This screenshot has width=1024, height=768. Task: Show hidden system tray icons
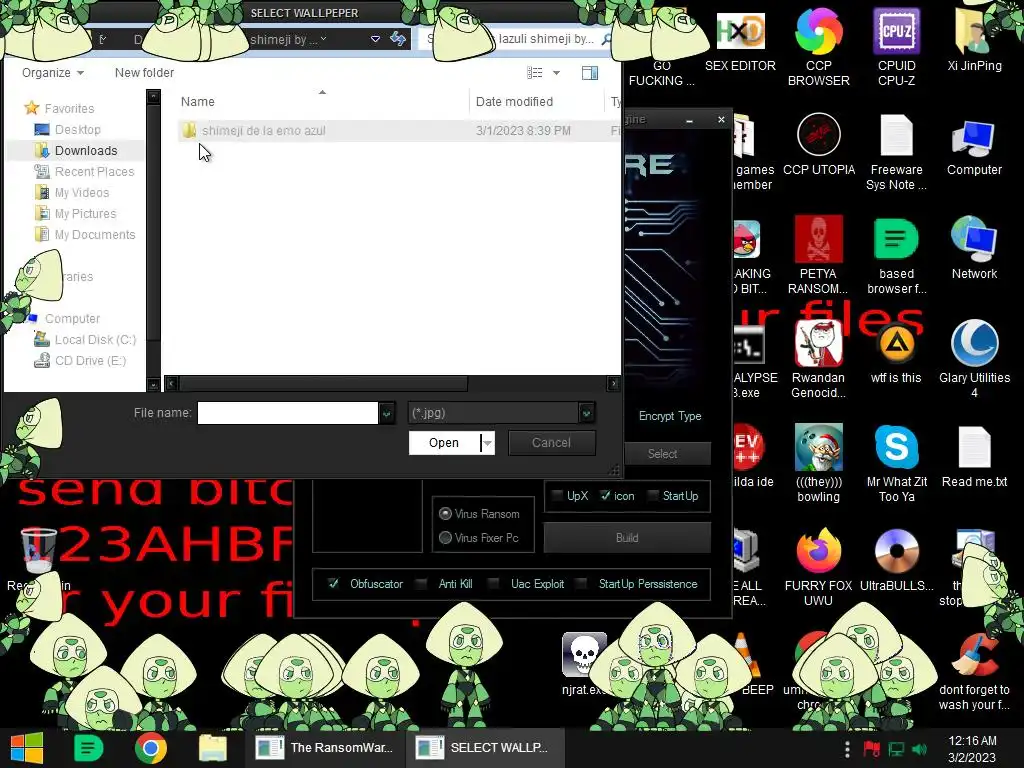847,749
